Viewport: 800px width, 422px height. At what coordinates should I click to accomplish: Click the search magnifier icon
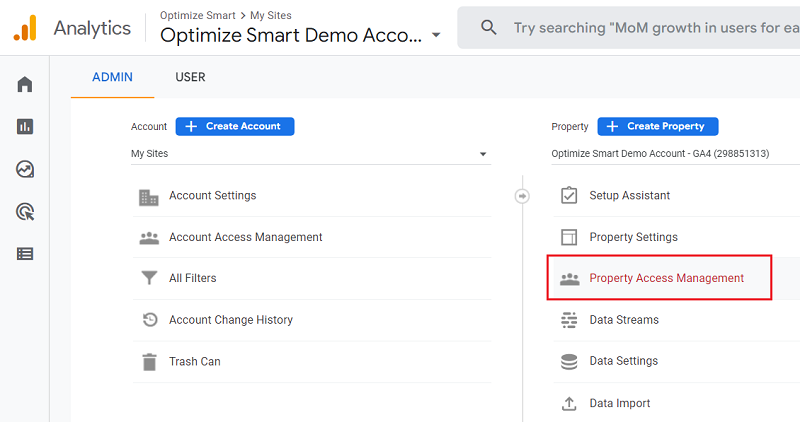point(488,28)
